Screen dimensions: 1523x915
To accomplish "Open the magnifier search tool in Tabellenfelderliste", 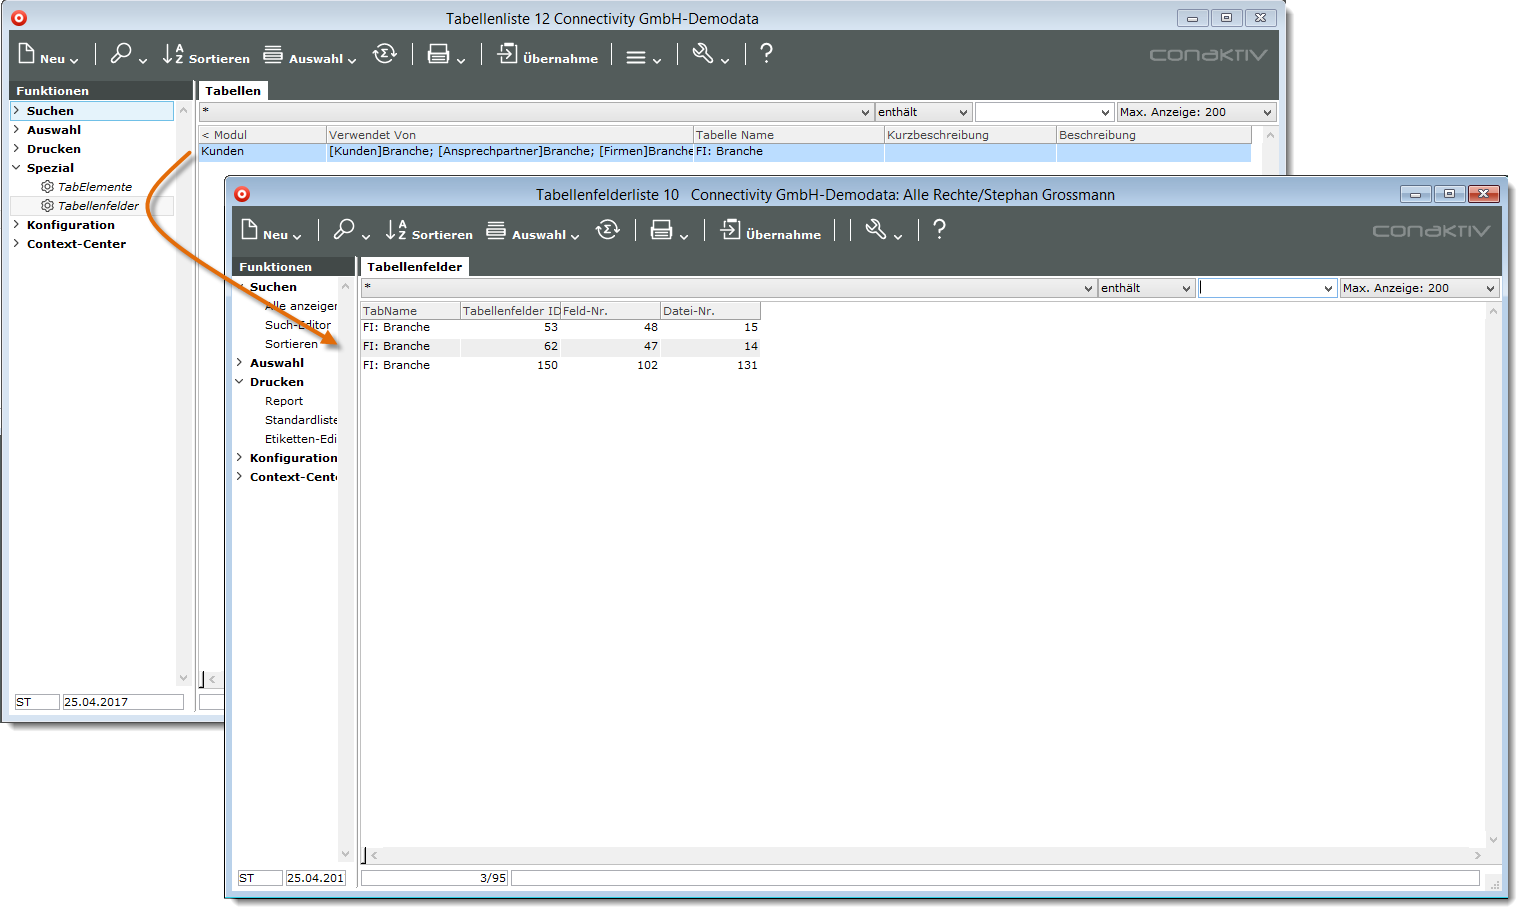I will click(x=345, y=230).
